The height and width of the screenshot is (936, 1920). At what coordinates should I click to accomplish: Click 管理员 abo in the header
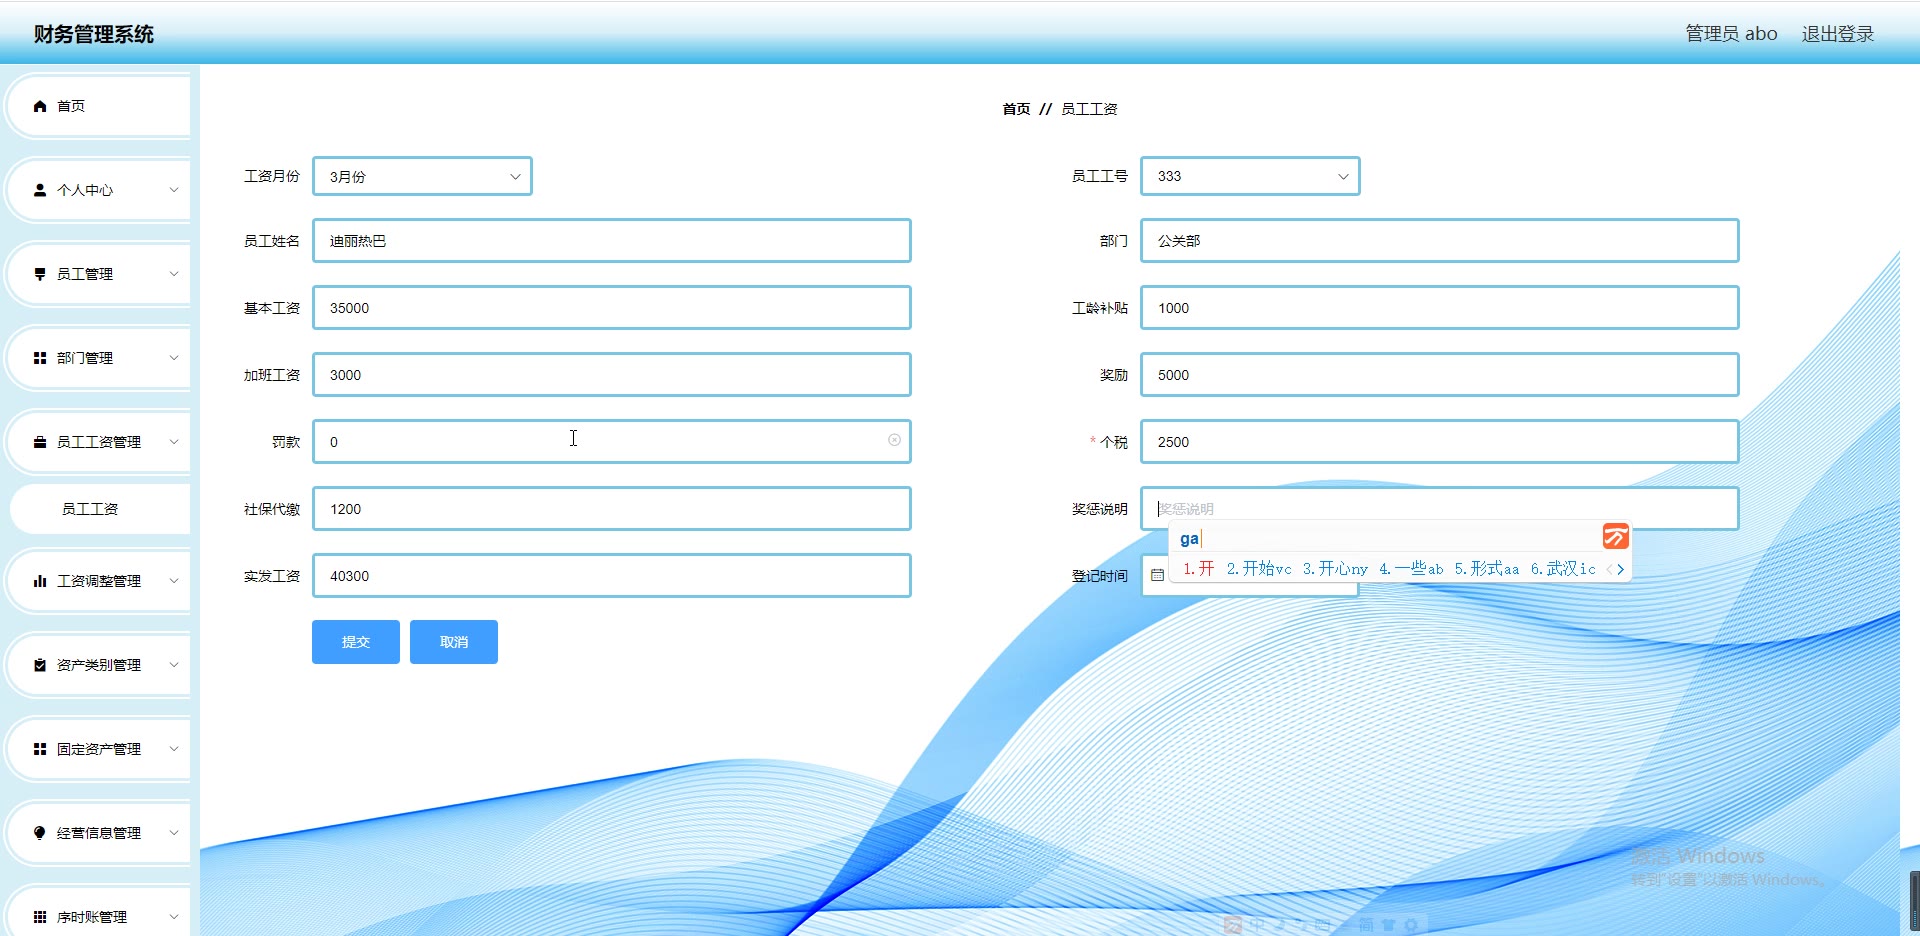click(x=1731, y=34)
